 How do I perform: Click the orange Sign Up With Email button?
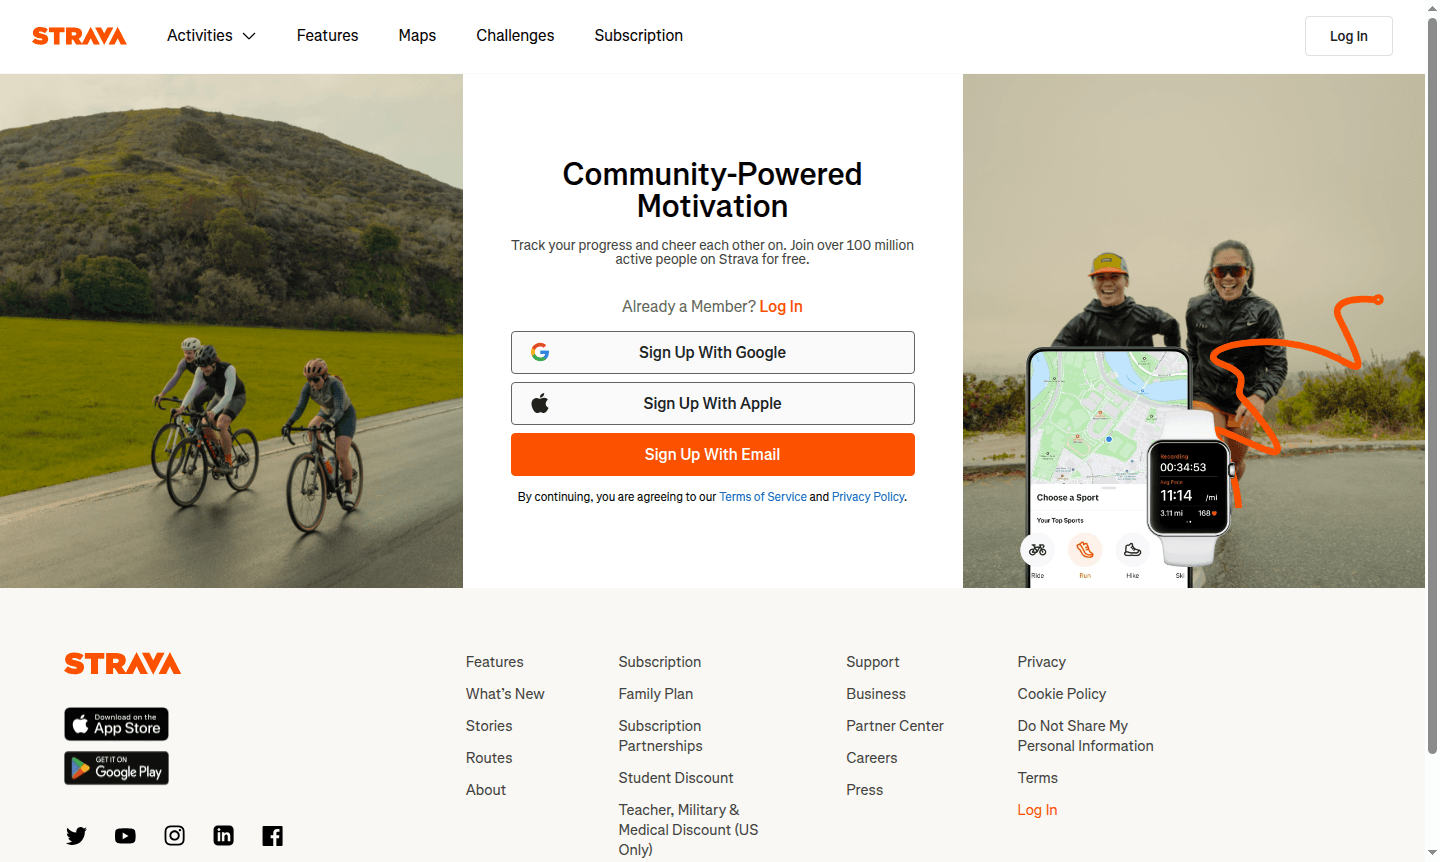(x=712, y=454)
